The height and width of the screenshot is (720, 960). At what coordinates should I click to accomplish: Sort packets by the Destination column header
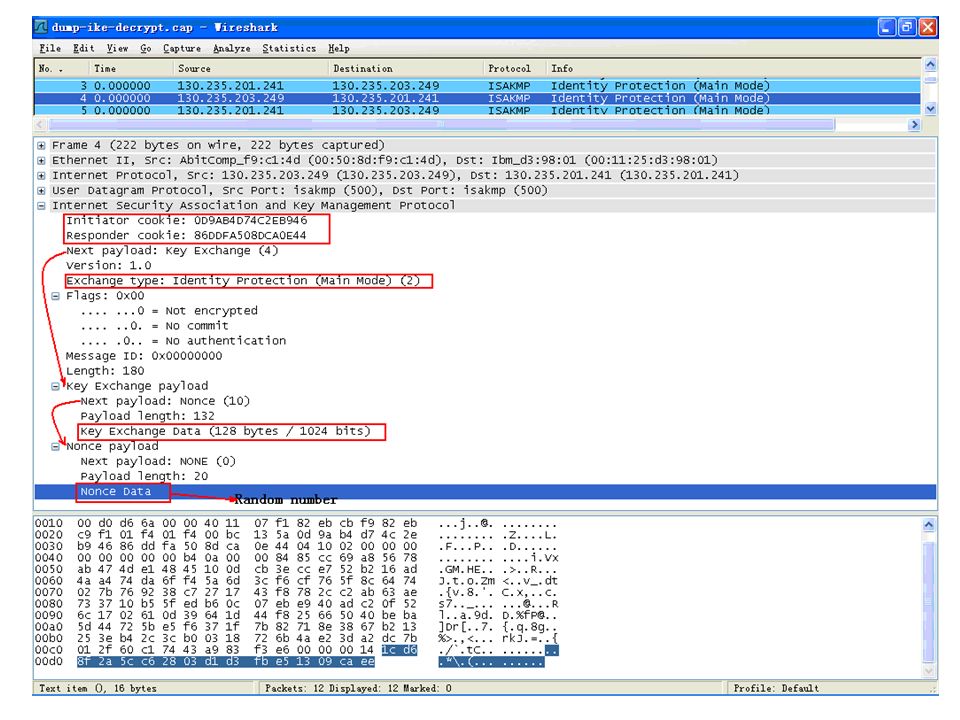point(407,69)
